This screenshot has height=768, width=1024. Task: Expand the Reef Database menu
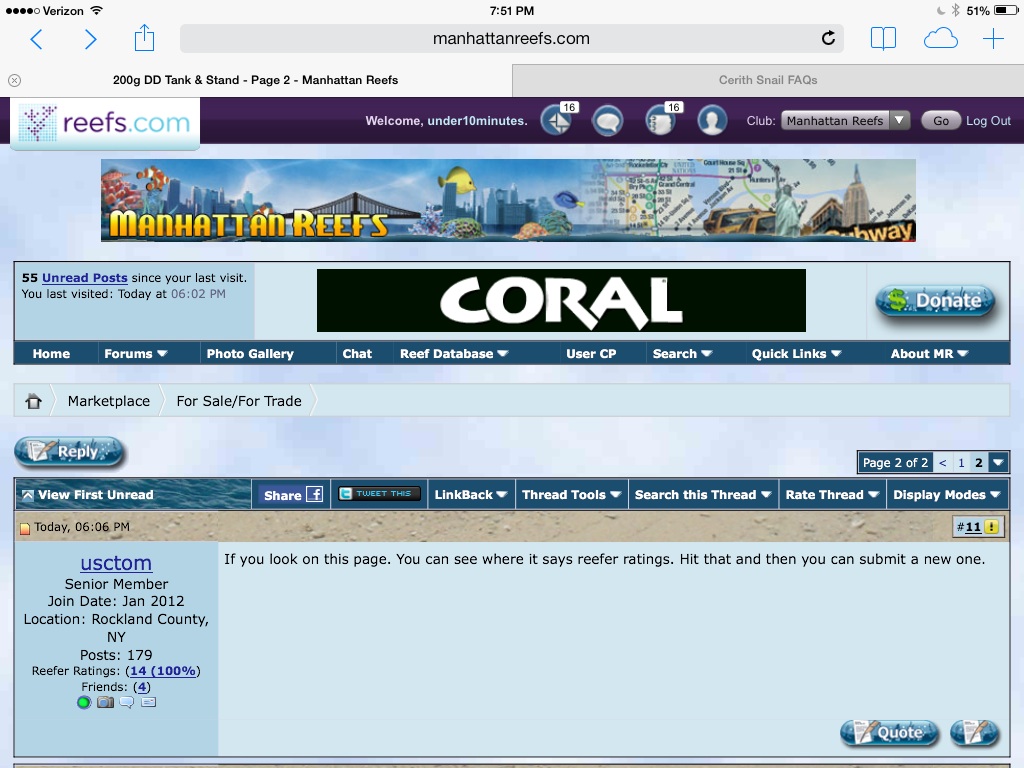[454, 353]
